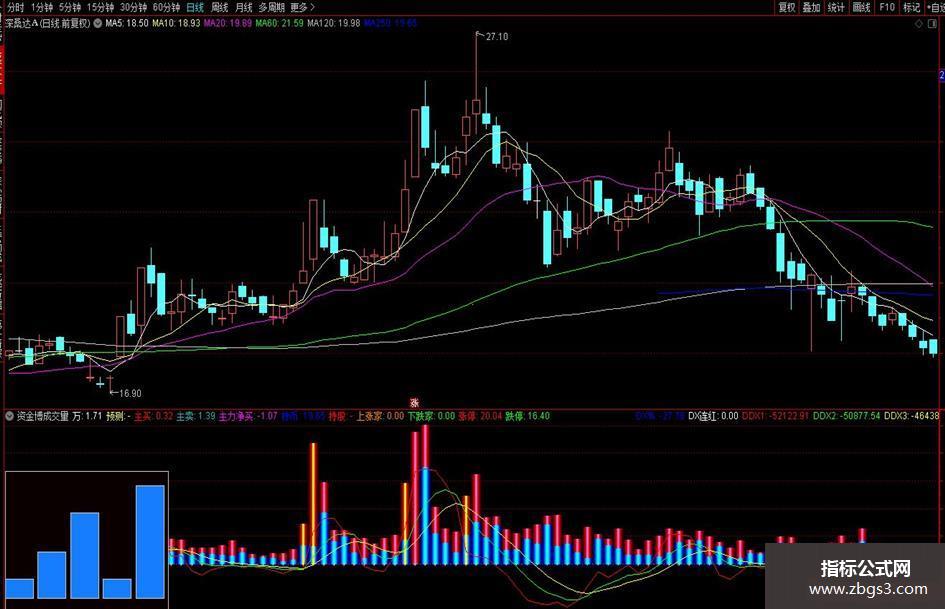
Task: Open the F10 company info button
Action: pos(887,7)
